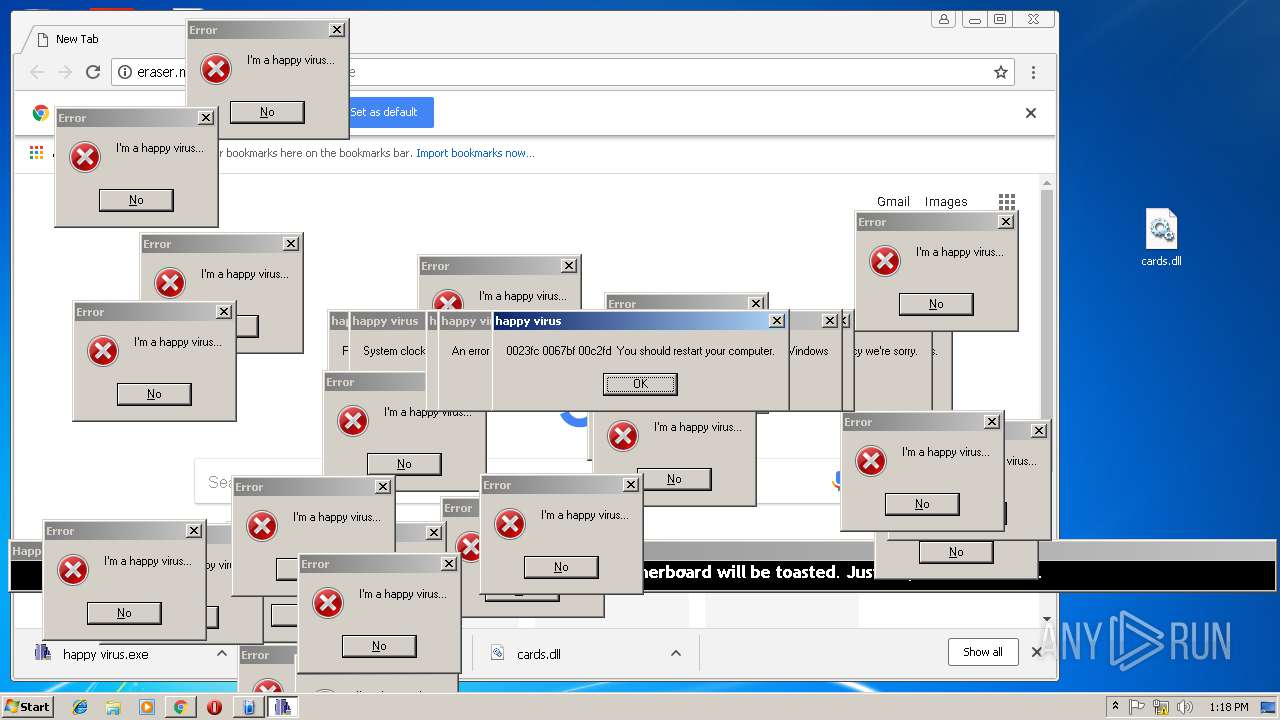The height and width of the screenshot is (720, 1280).
Task: Click the Import bookmarks now link
Action: tap(475, 153)
